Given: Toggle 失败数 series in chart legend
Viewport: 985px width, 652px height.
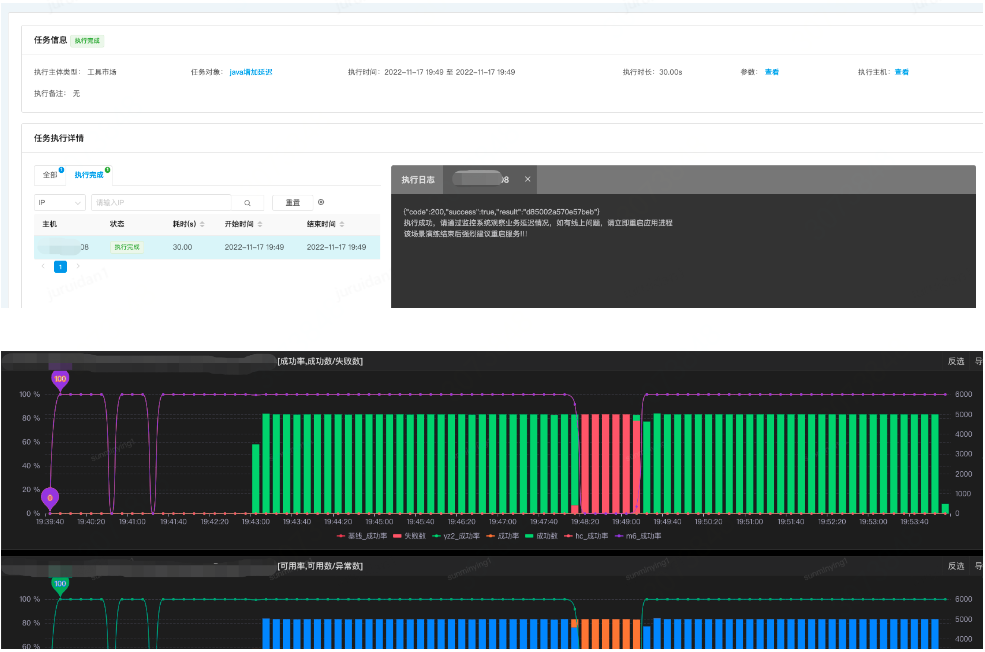Looking at the screenshot, I should coord(410,536).
